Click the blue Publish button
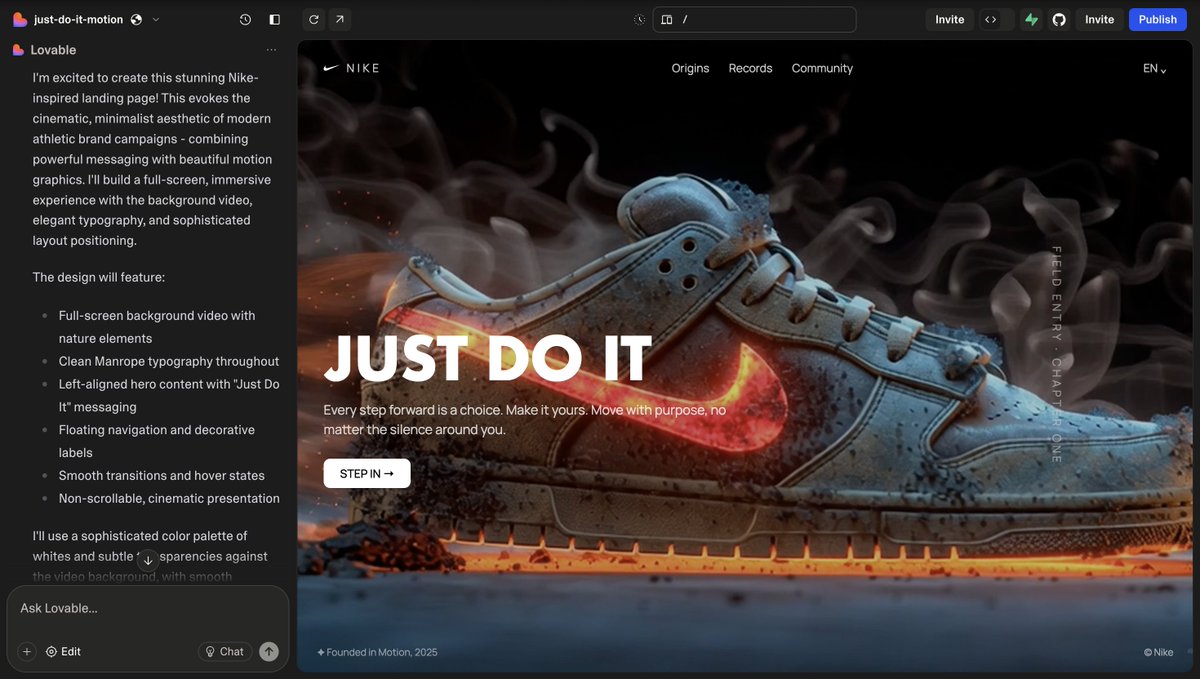The image size is (1200, 679). [x=1158, y=19]
